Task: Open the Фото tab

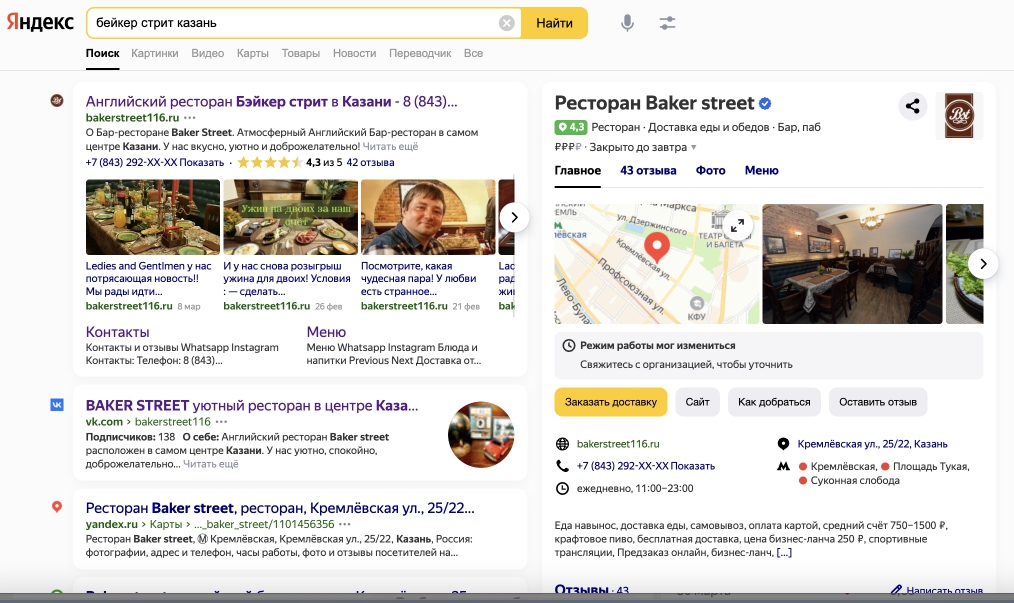Action: [x=710, y=171]
